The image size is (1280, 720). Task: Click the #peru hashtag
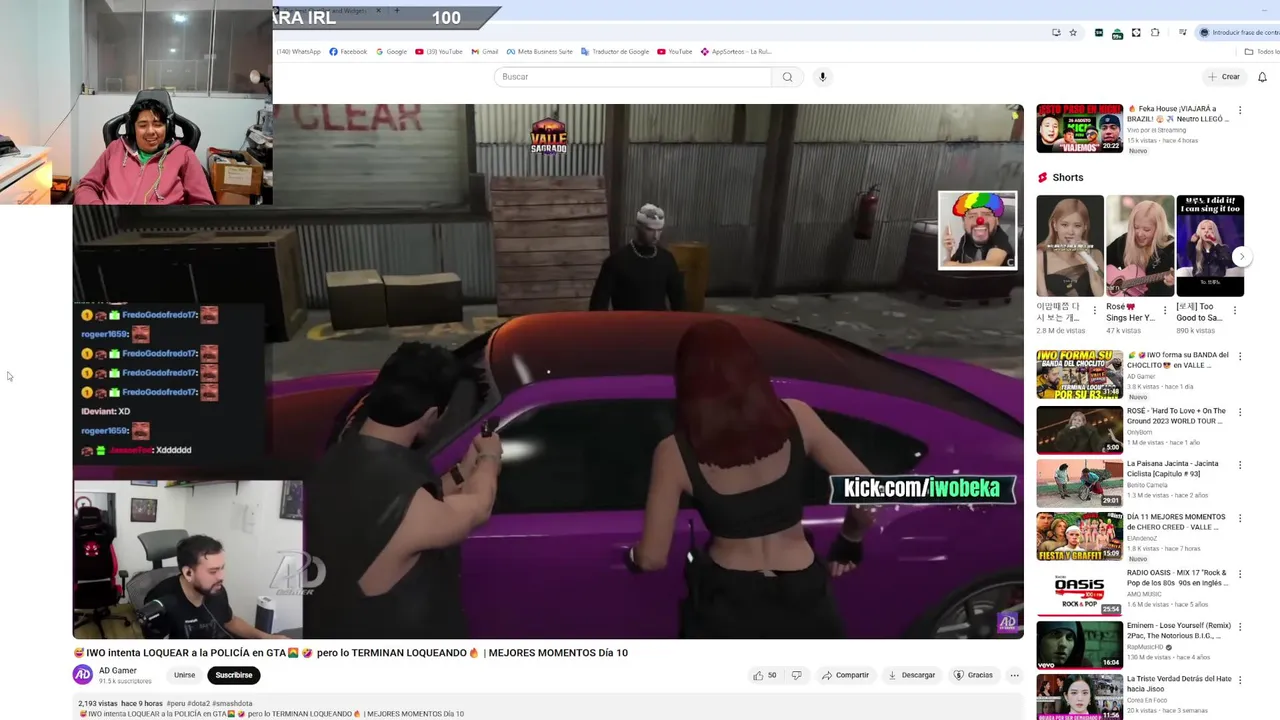[x=176, y=704]
